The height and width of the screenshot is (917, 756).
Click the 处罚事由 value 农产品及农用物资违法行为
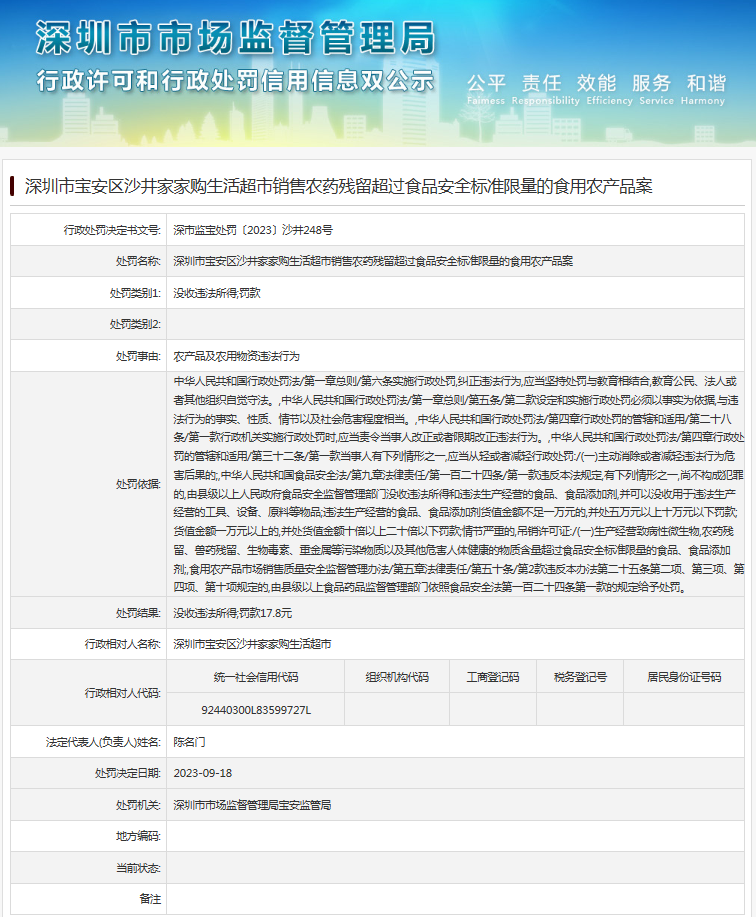[x=236, y=356]
